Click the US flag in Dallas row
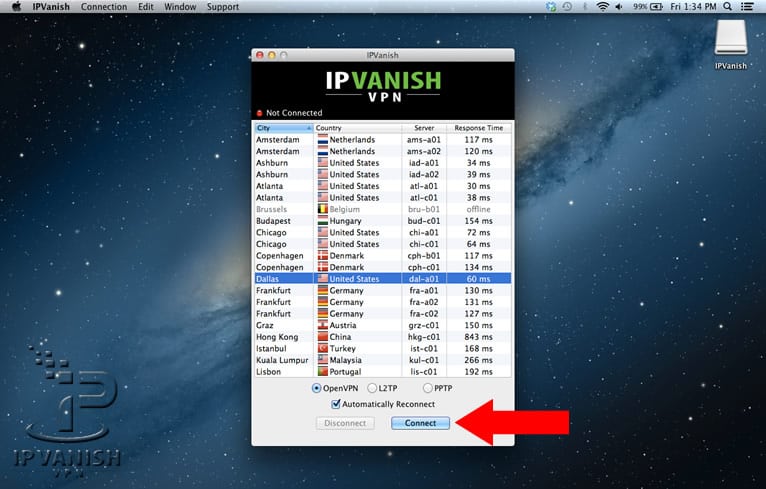The height and width of the screenshot is (489, 766). [322, 279]
